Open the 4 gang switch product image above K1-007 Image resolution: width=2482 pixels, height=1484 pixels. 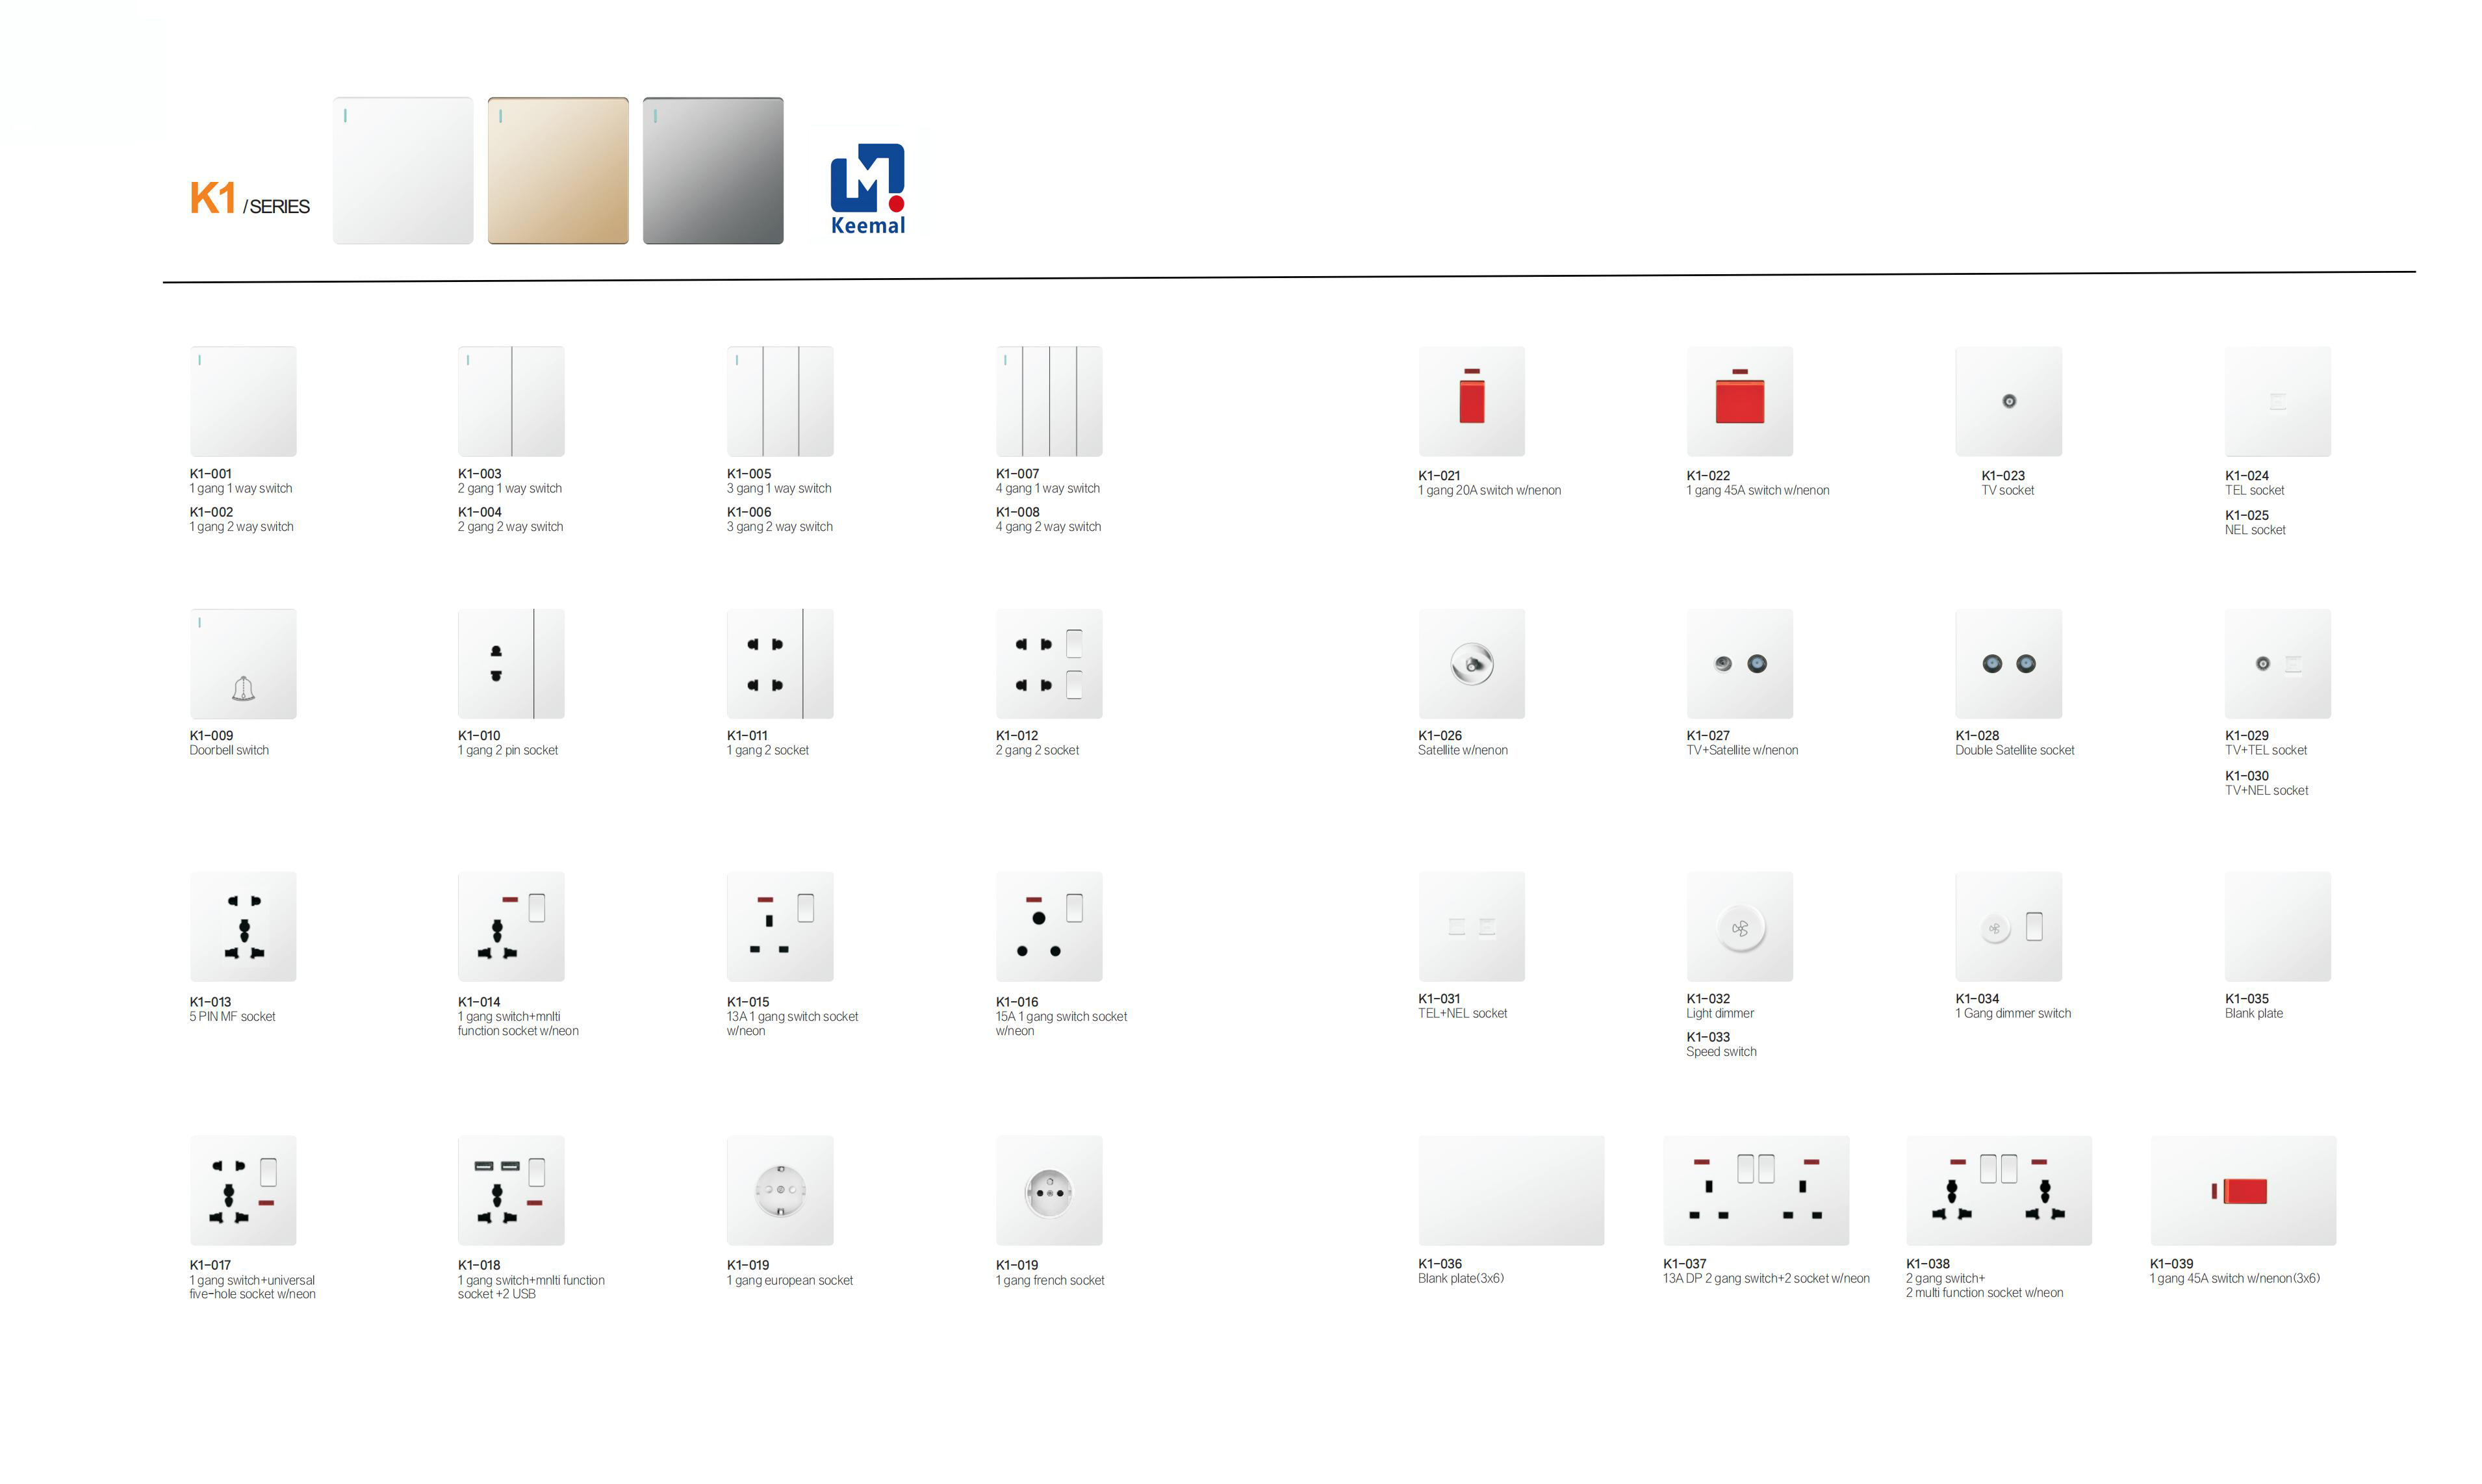[1049, 401]
